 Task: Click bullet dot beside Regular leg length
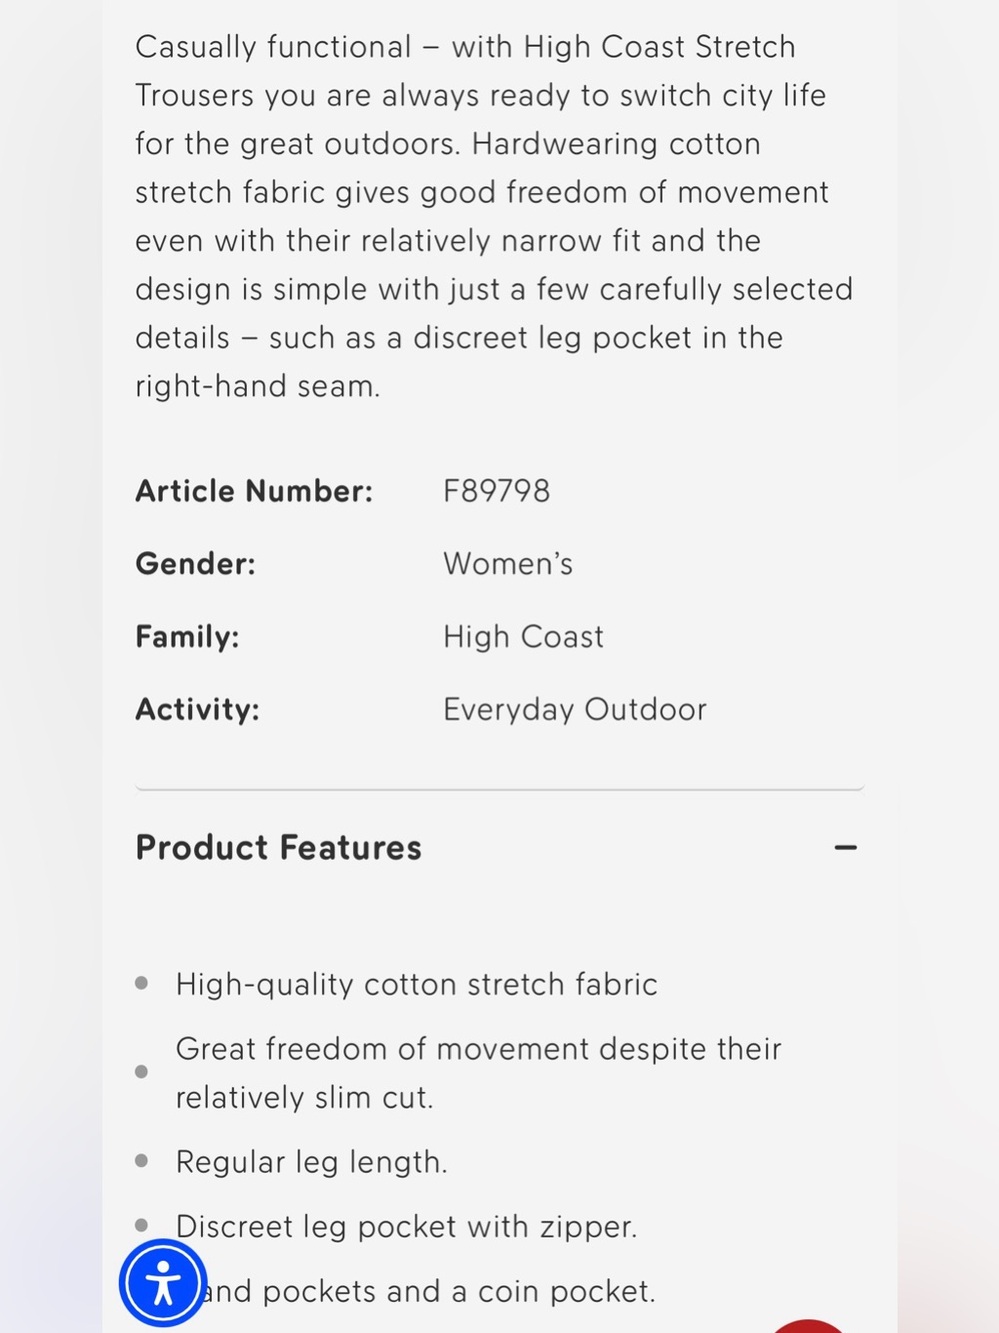[141, 1161]
